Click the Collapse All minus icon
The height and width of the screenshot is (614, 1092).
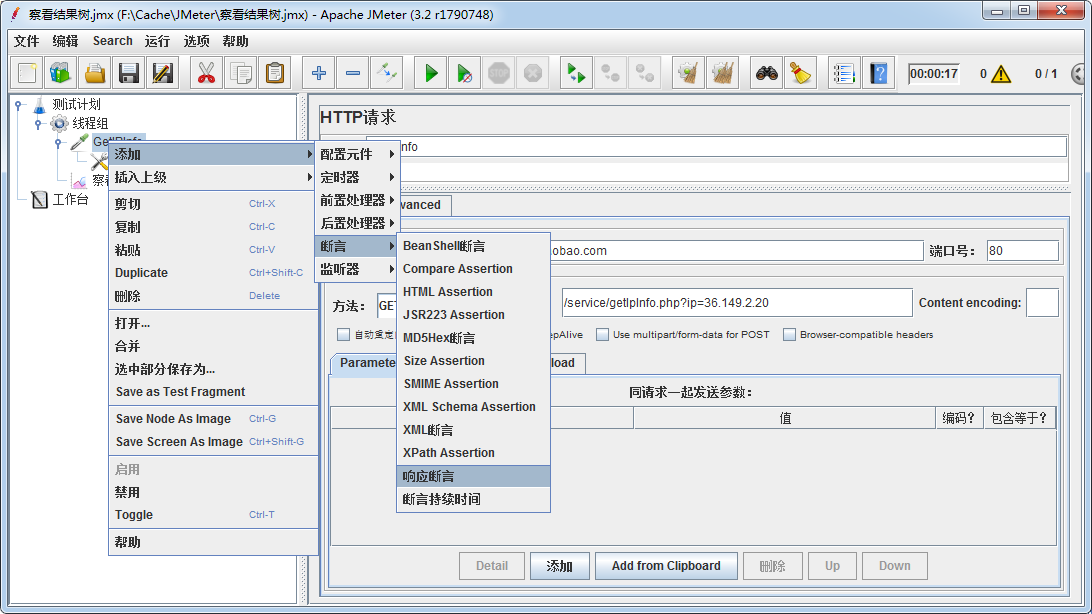click(x=353, y=73)
